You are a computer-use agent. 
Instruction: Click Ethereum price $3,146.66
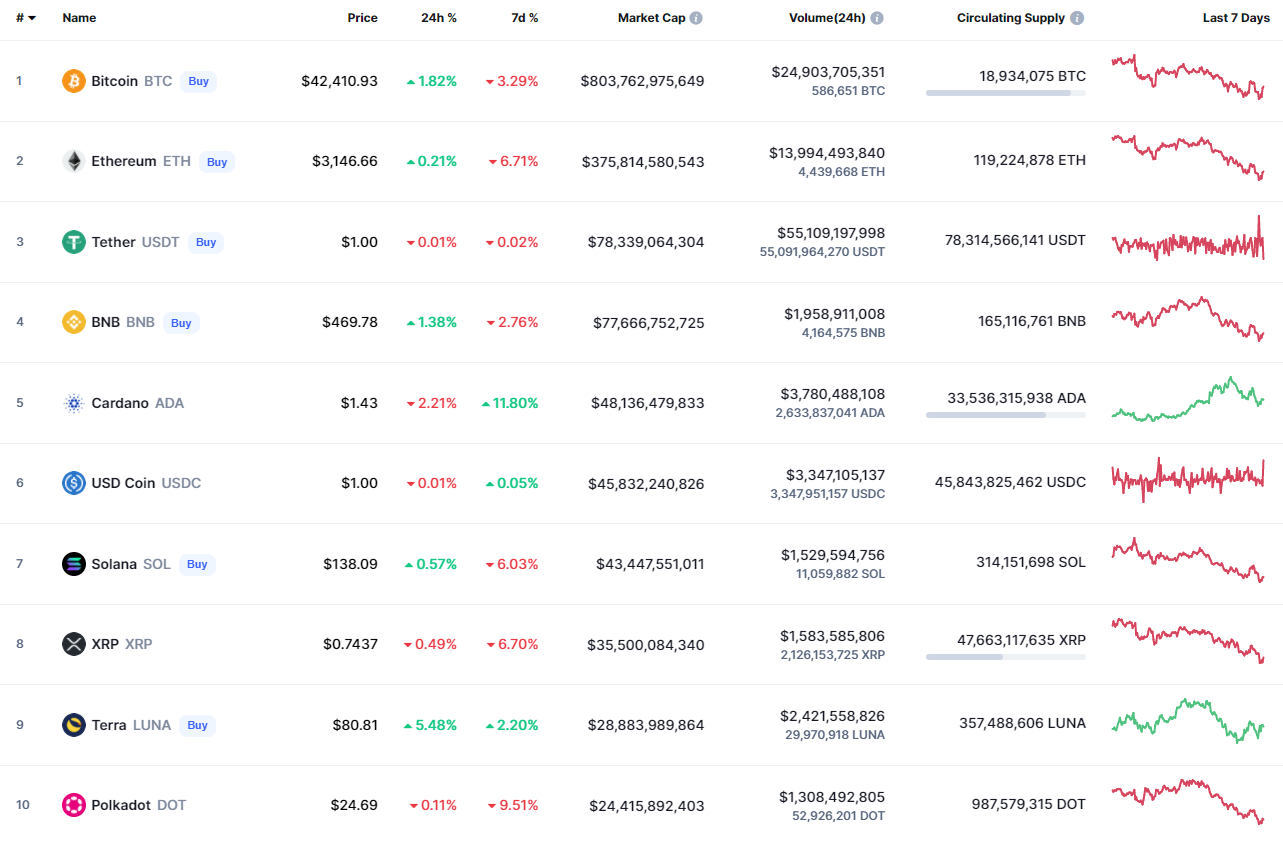[x=344, y=161]
